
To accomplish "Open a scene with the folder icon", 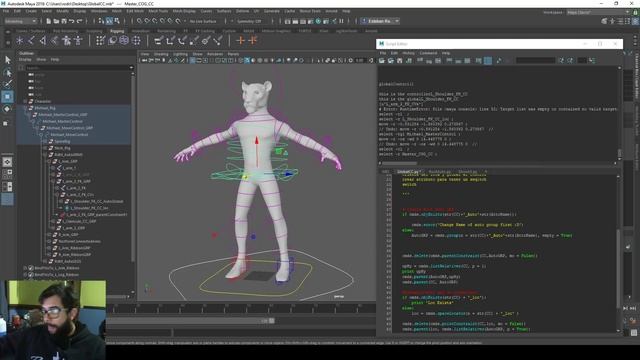I will pos(56,21).
